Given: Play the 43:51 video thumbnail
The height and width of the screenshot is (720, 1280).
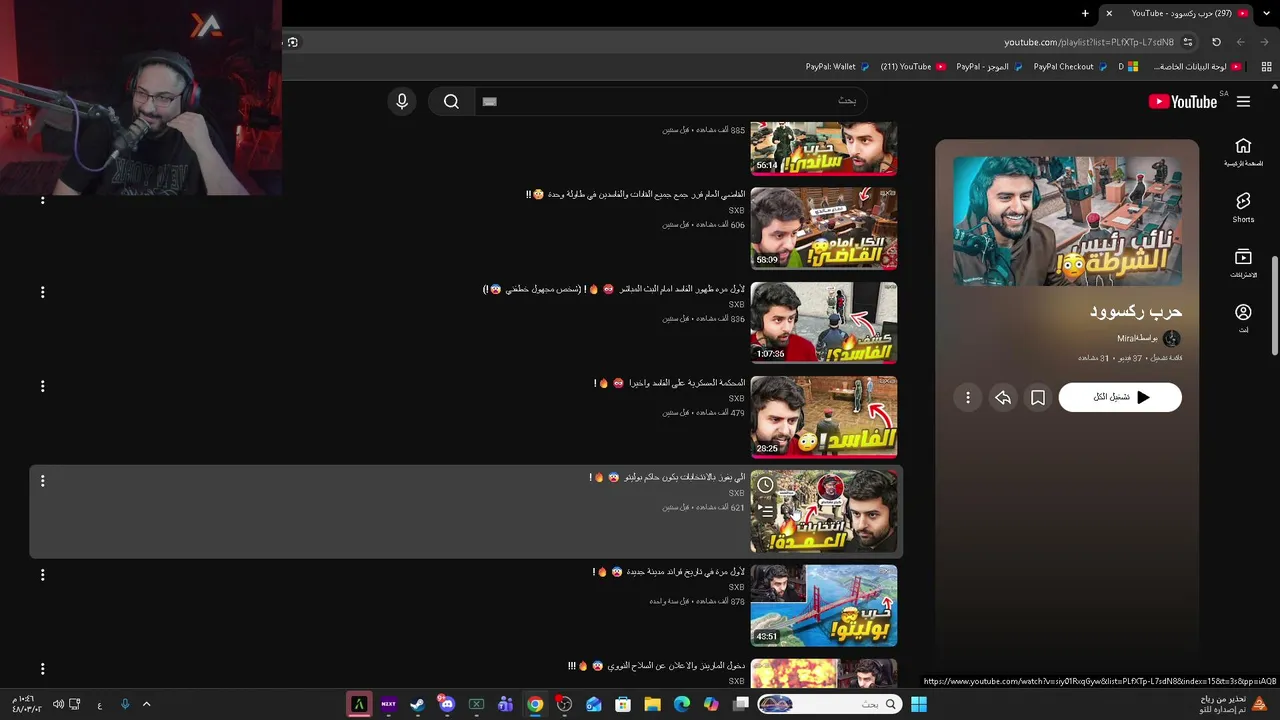Looking at the screenshot, I should tap(824, 605).
